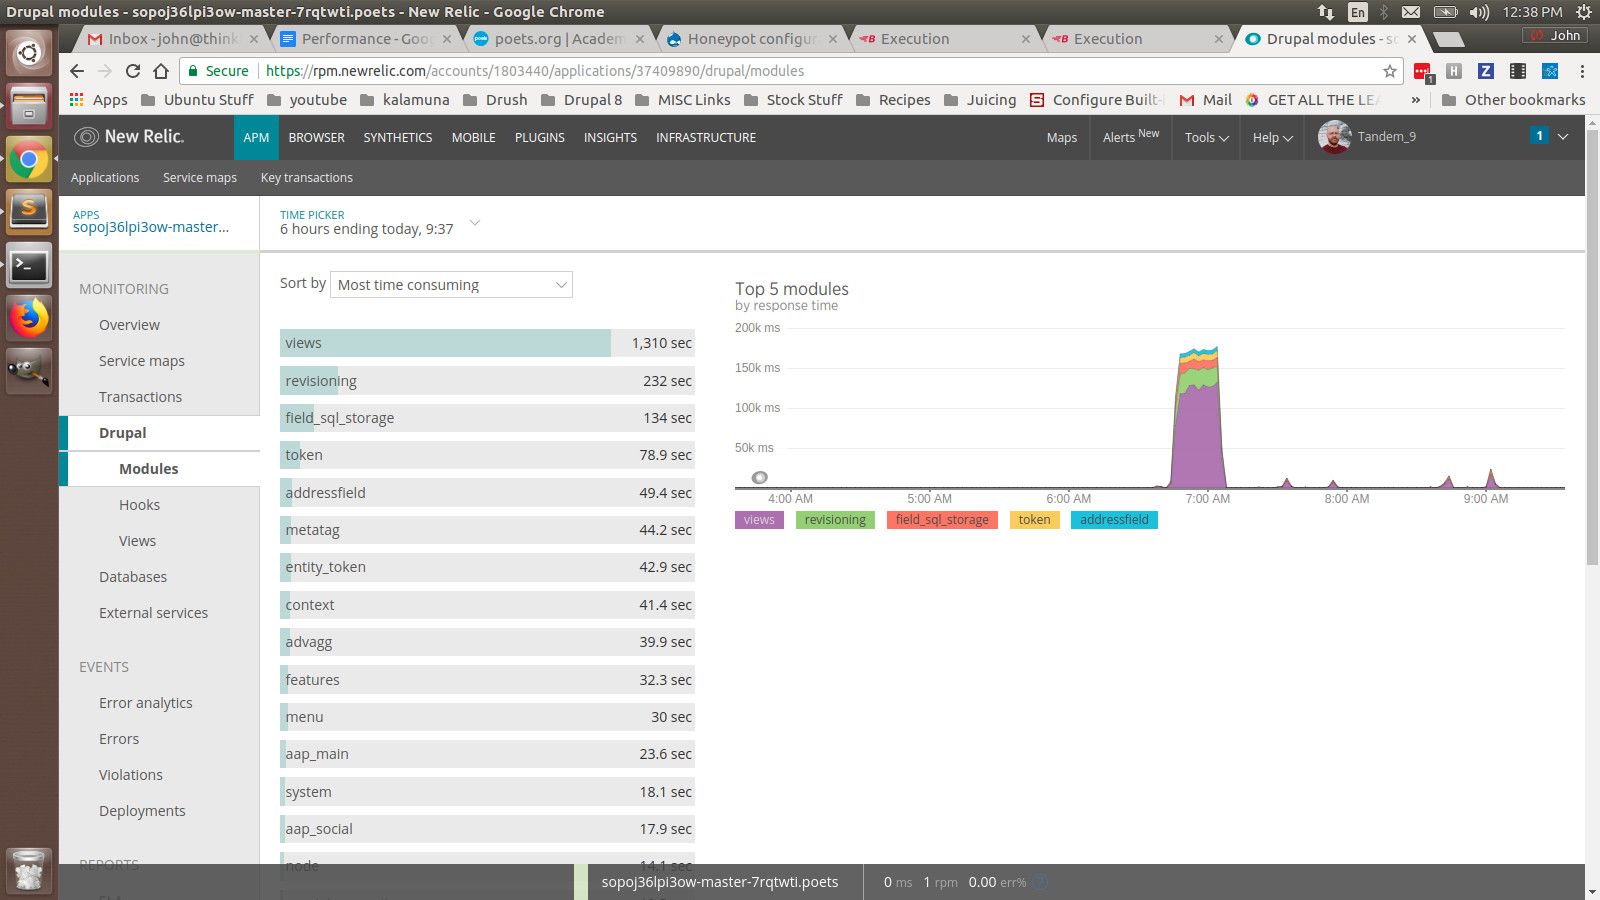Toggle views legend series
The image size is (1600, 900).
pos(759,520)
